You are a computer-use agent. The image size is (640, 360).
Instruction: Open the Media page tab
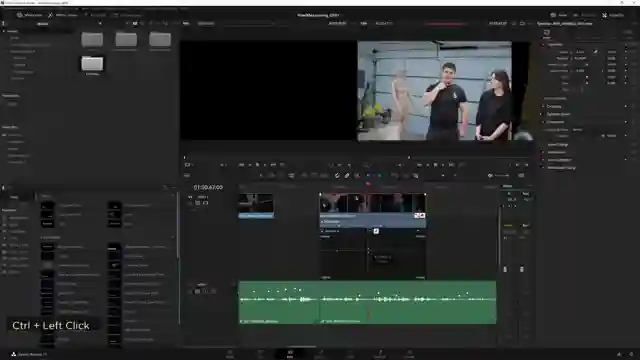(230, 353)
